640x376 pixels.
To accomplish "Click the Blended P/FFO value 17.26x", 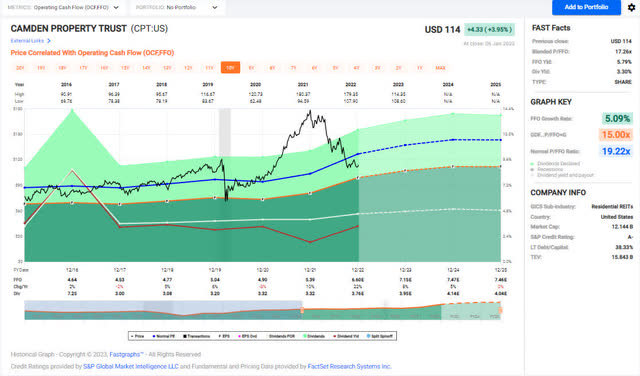I will [623, 51].
